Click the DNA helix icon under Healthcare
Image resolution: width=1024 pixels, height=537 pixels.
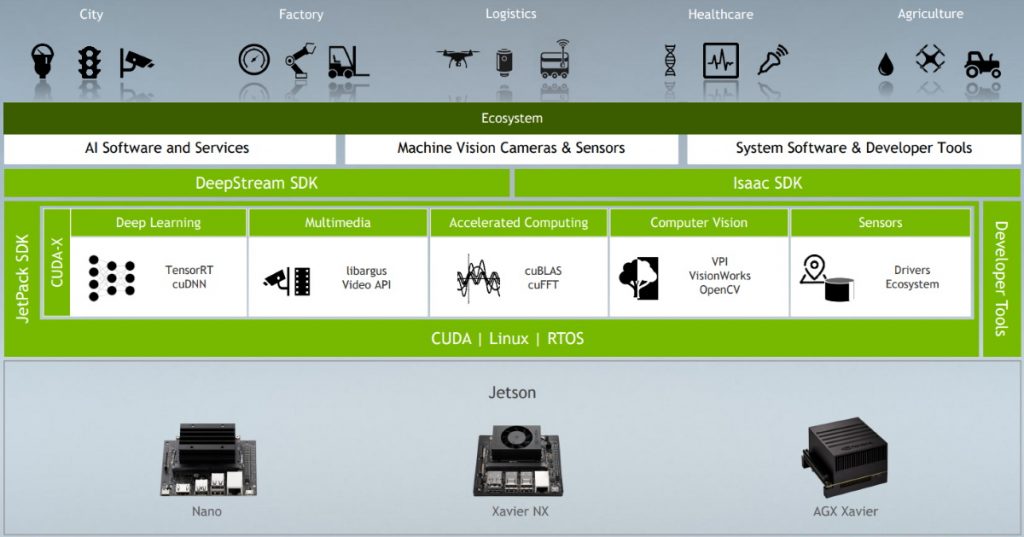(670, 61)
